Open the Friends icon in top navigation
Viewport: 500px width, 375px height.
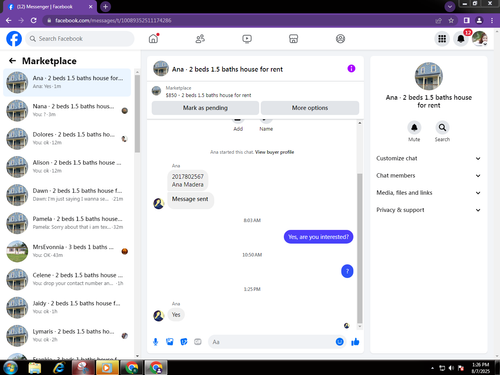click(200, 39)
